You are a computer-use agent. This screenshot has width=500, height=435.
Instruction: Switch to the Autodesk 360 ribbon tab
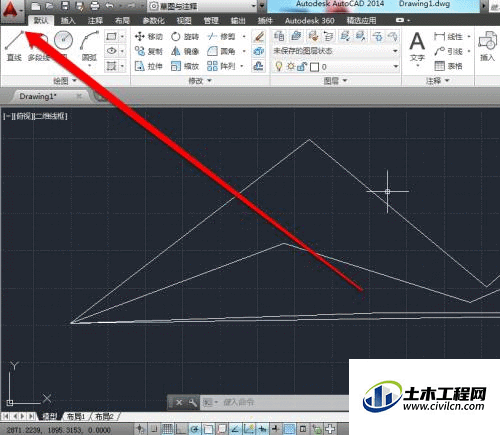coord(310,21)
